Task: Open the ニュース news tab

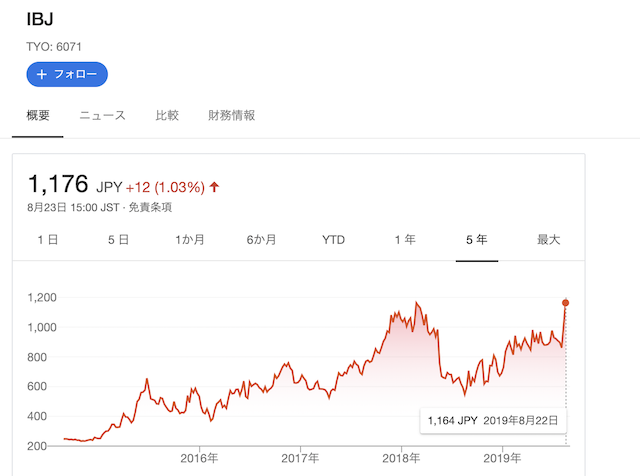Action: 102,116
